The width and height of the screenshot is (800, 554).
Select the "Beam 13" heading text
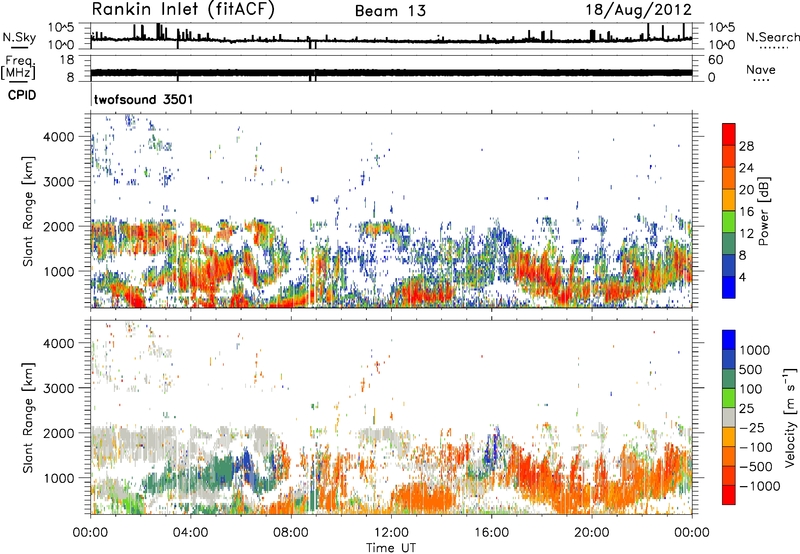390,11
